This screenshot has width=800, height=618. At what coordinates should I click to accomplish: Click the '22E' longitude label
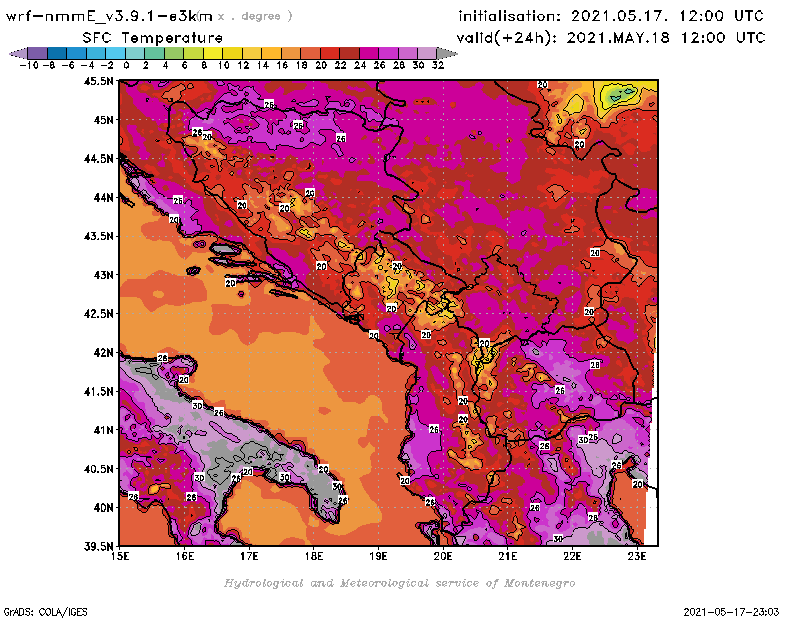coord(572,556)
